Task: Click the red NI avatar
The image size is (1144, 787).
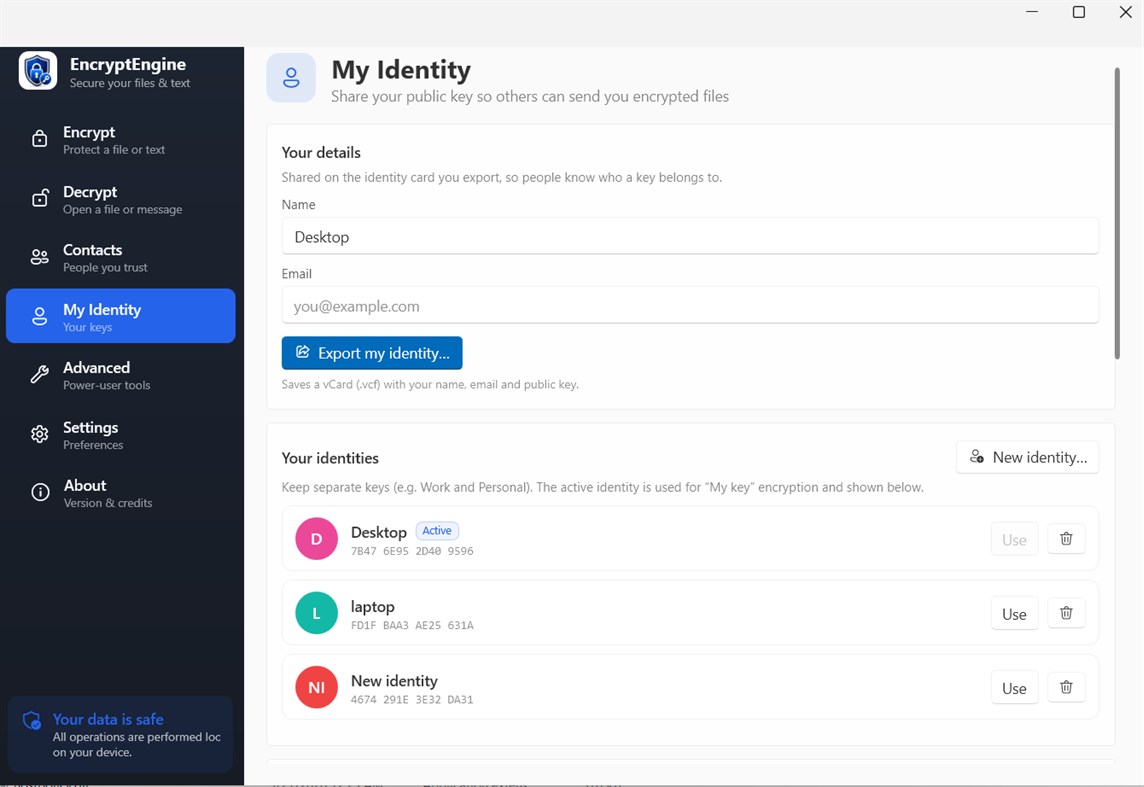Action: [x=317, y=688]
